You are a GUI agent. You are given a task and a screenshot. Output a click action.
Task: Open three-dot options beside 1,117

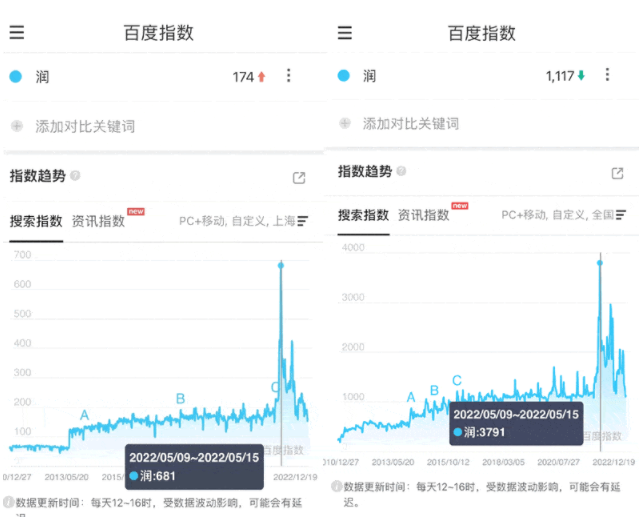(607, 75)
